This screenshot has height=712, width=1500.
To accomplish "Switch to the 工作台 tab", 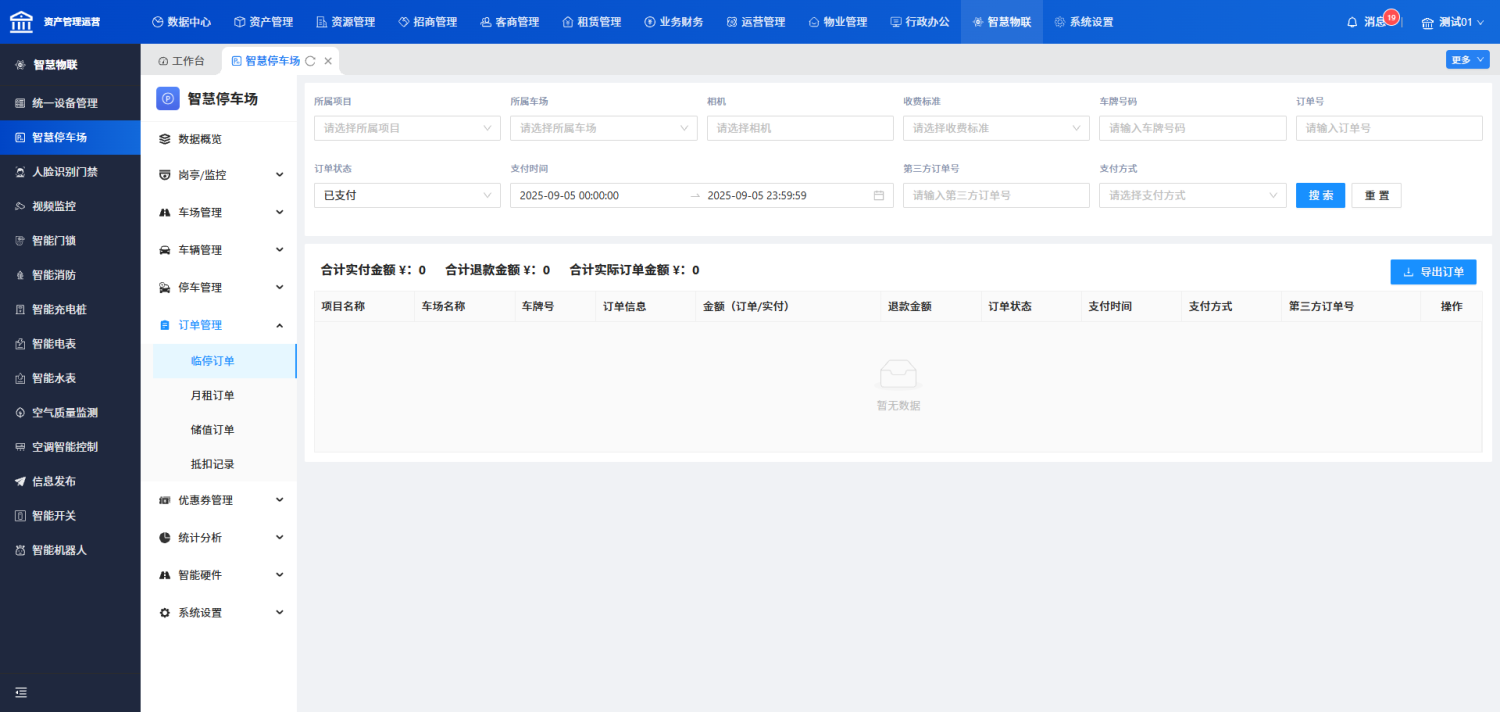I will click(181, 61).
